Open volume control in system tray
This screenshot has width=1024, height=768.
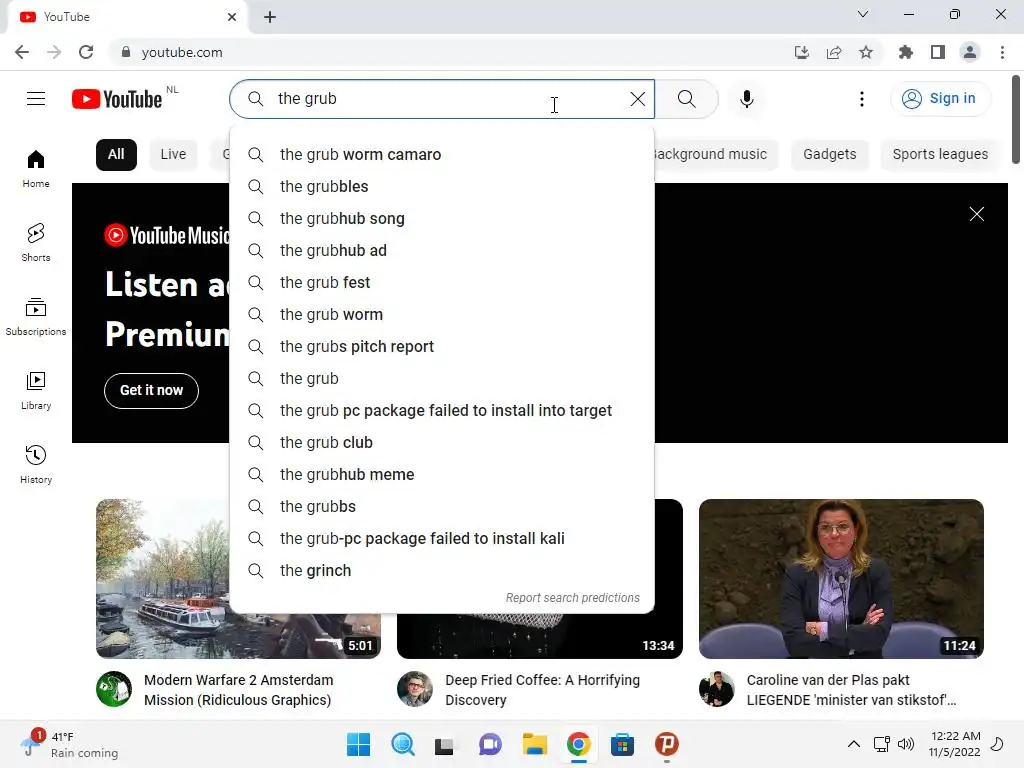coord(906,744)
